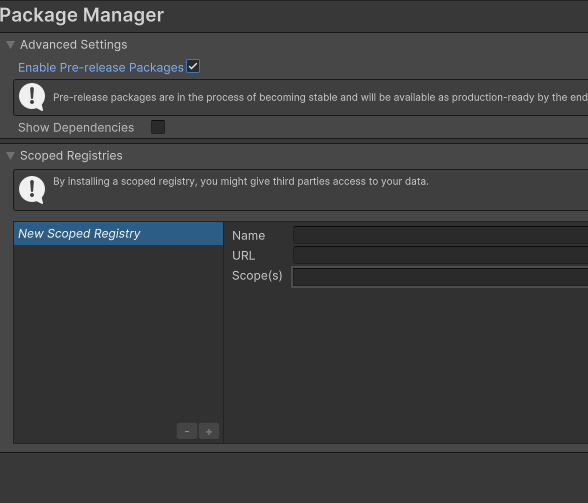The height and width of the screenshot is (503, 588).
Task: Click the third-party data access warning text
Action: coord(241,182)
